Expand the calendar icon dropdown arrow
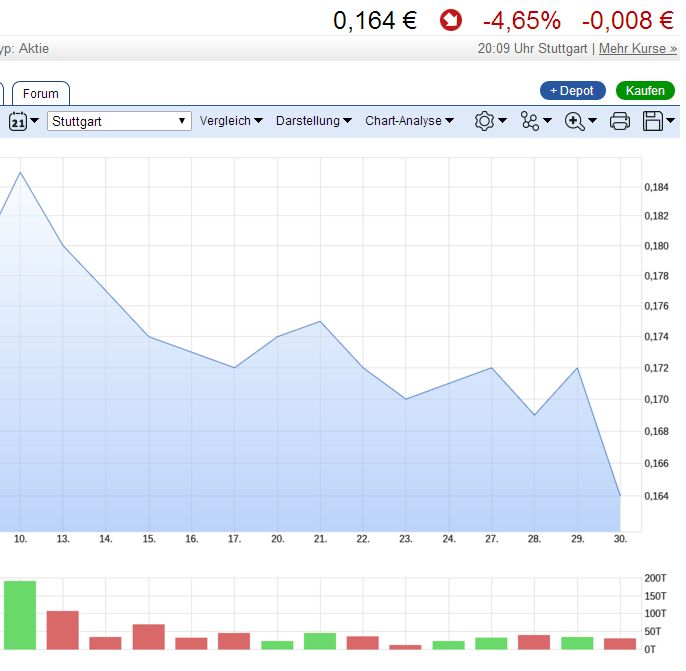Viewport: 686px width, 671px height. point(35,120)
